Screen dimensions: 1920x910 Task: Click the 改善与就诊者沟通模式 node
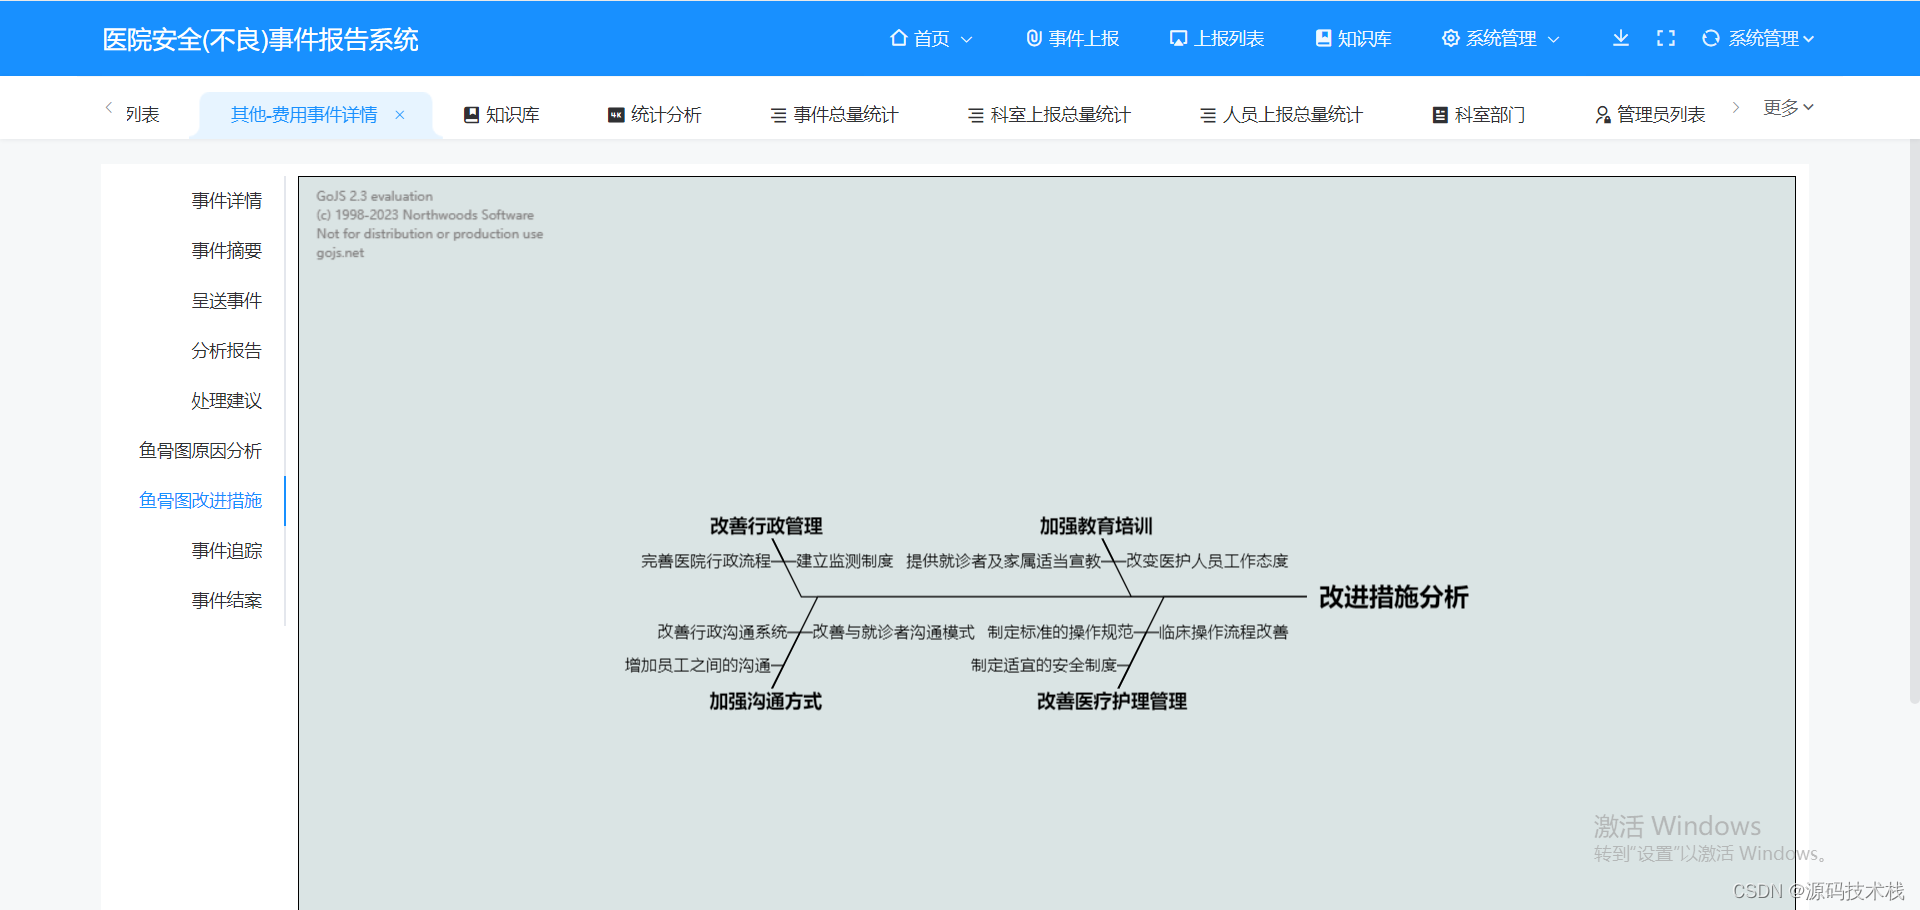click(893, 632)
